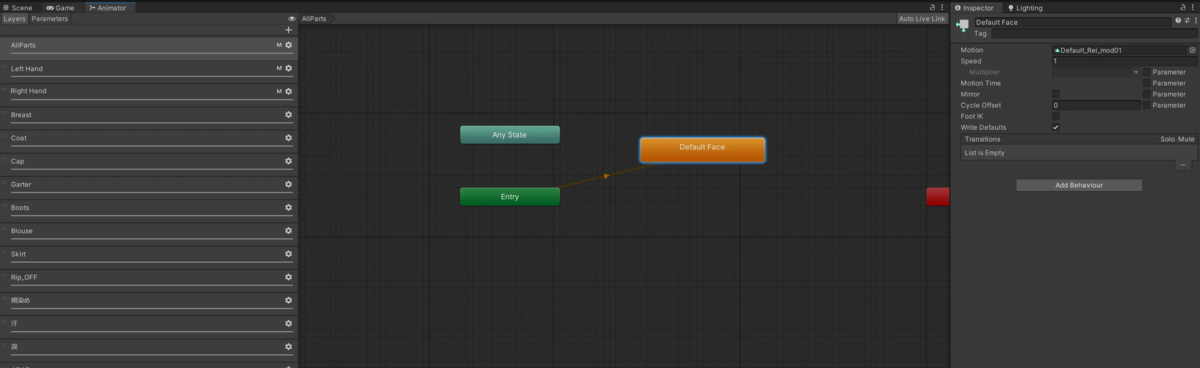Open the Multiplier parameter dropdown
Screen dimensions: 1200x368
tap(1096, 72)
